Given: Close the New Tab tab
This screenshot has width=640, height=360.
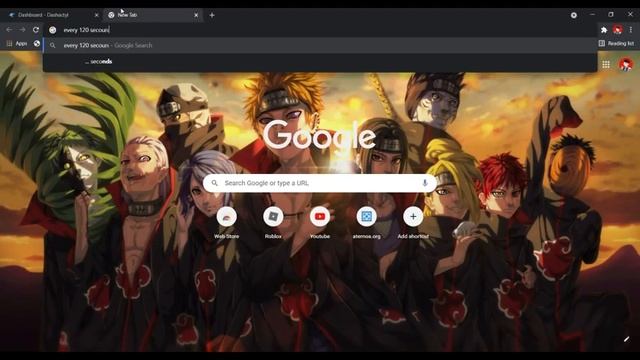Looking at the screenshot, I should pyautogui.click(x=196, y=15).
